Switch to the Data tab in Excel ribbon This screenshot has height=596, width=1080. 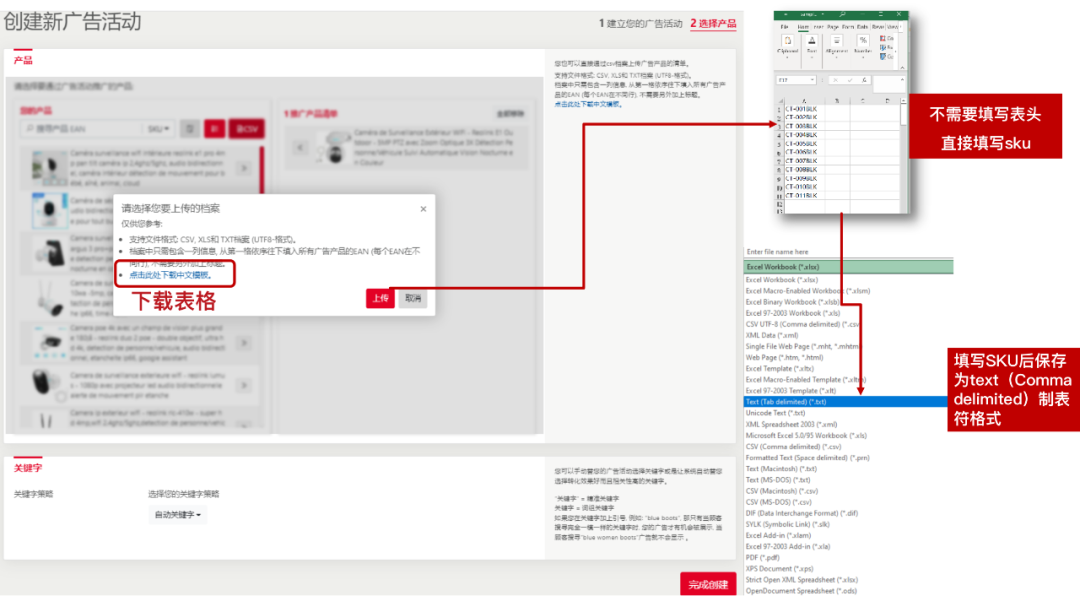pyautogui.click(x=862, y=27)
